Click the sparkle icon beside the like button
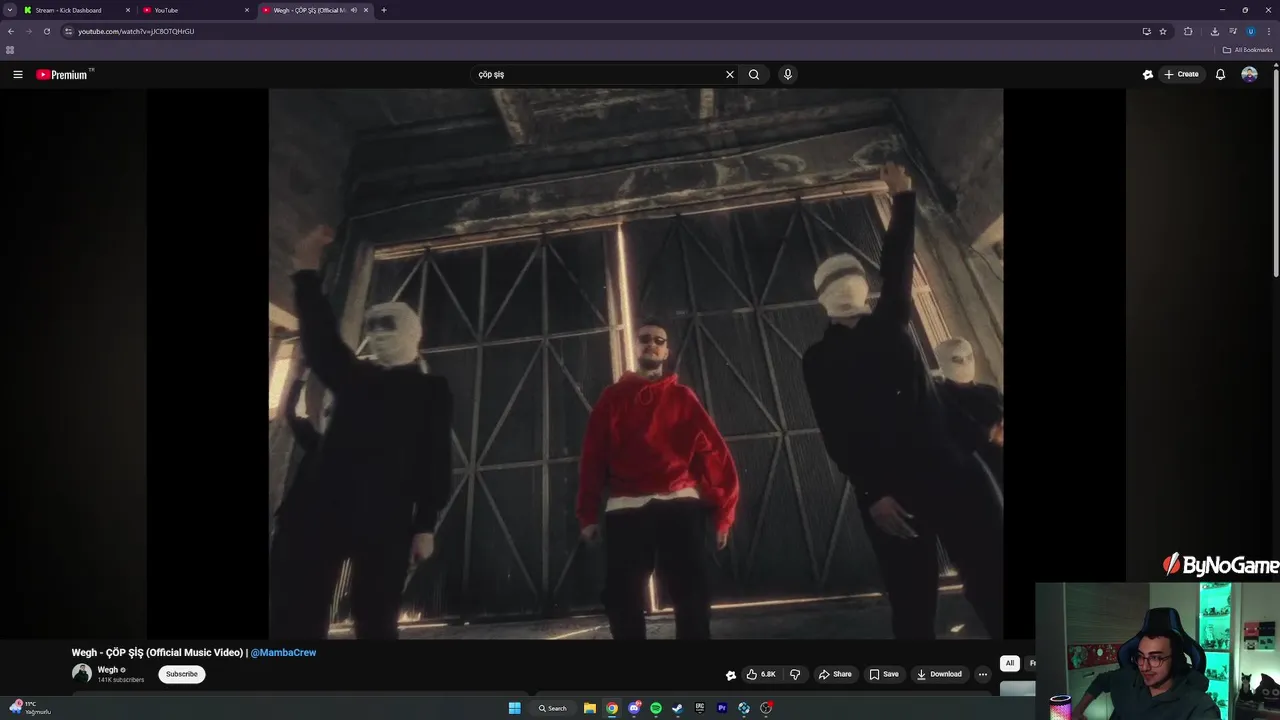 [731, 675]
